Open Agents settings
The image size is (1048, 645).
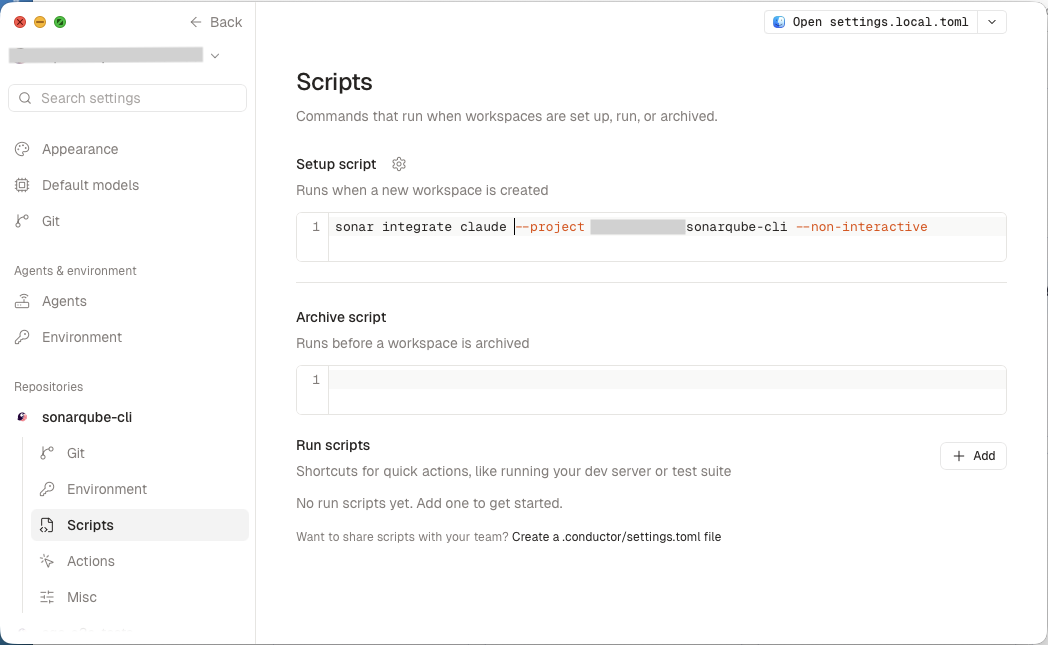coord(63,301)
